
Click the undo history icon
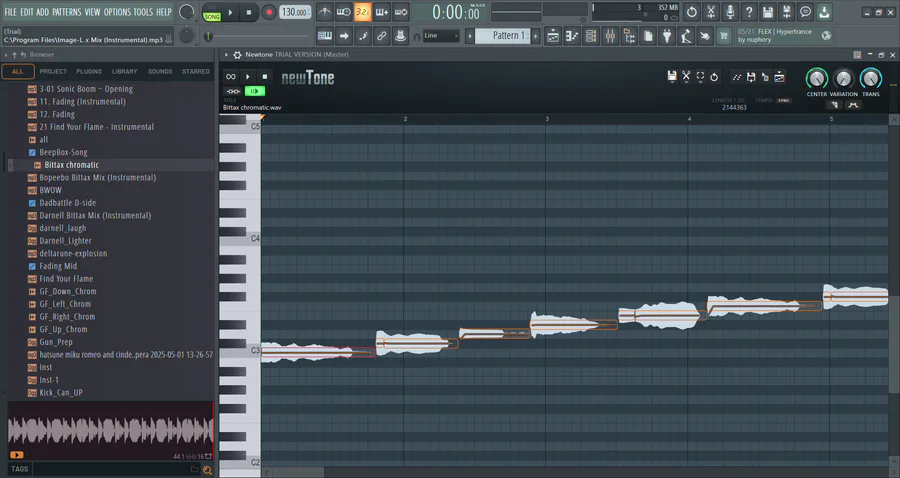(x=692, y=11)
